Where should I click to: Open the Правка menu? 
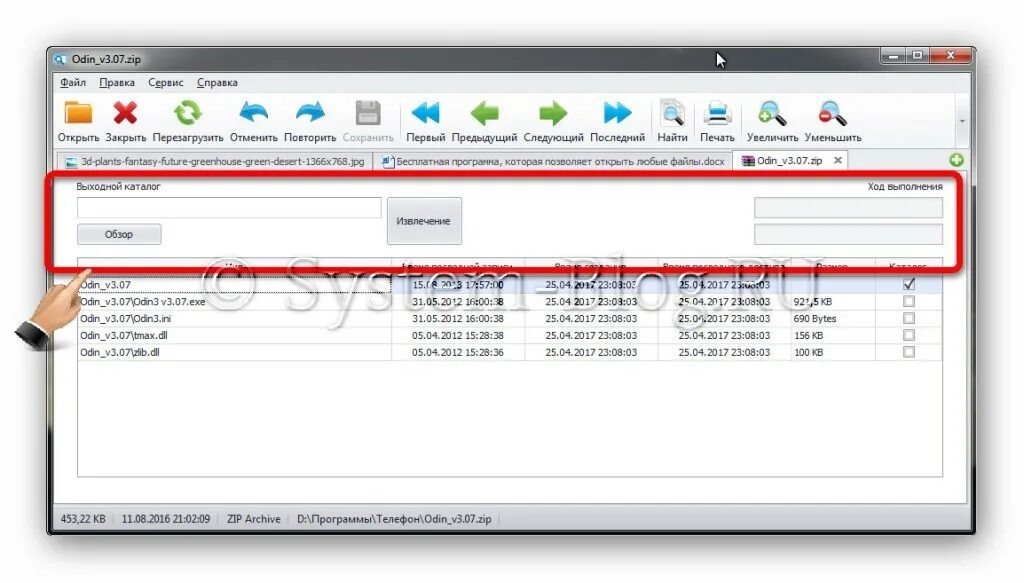coord(117,83)
